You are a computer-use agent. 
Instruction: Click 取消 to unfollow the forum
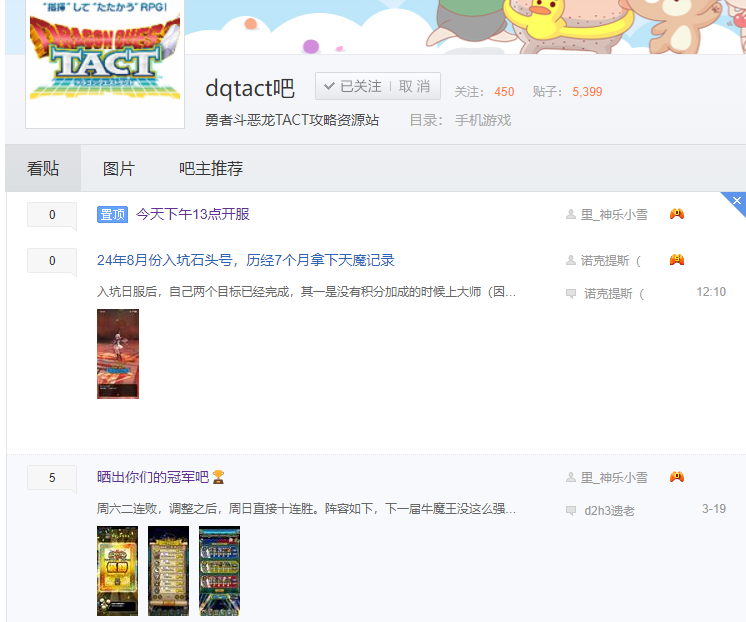[x=414, y=86]
